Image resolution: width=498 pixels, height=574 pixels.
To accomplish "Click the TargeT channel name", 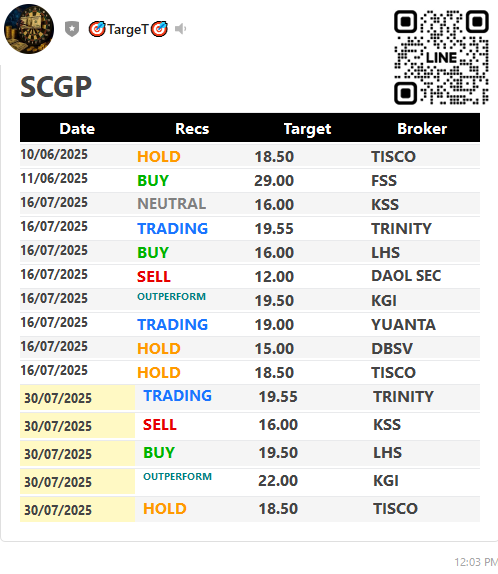I will point(128,29).
